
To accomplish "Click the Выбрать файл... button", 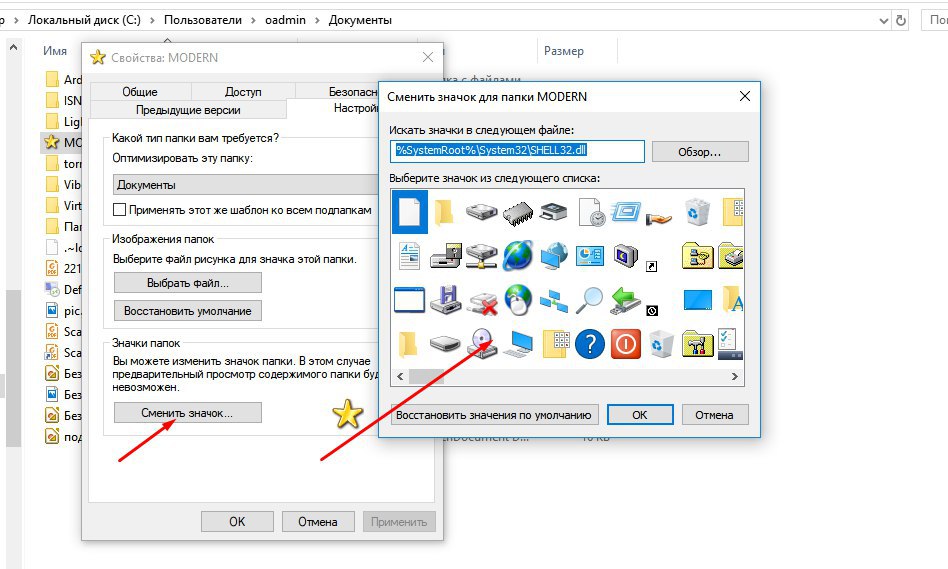I will [x=187, y=282].
